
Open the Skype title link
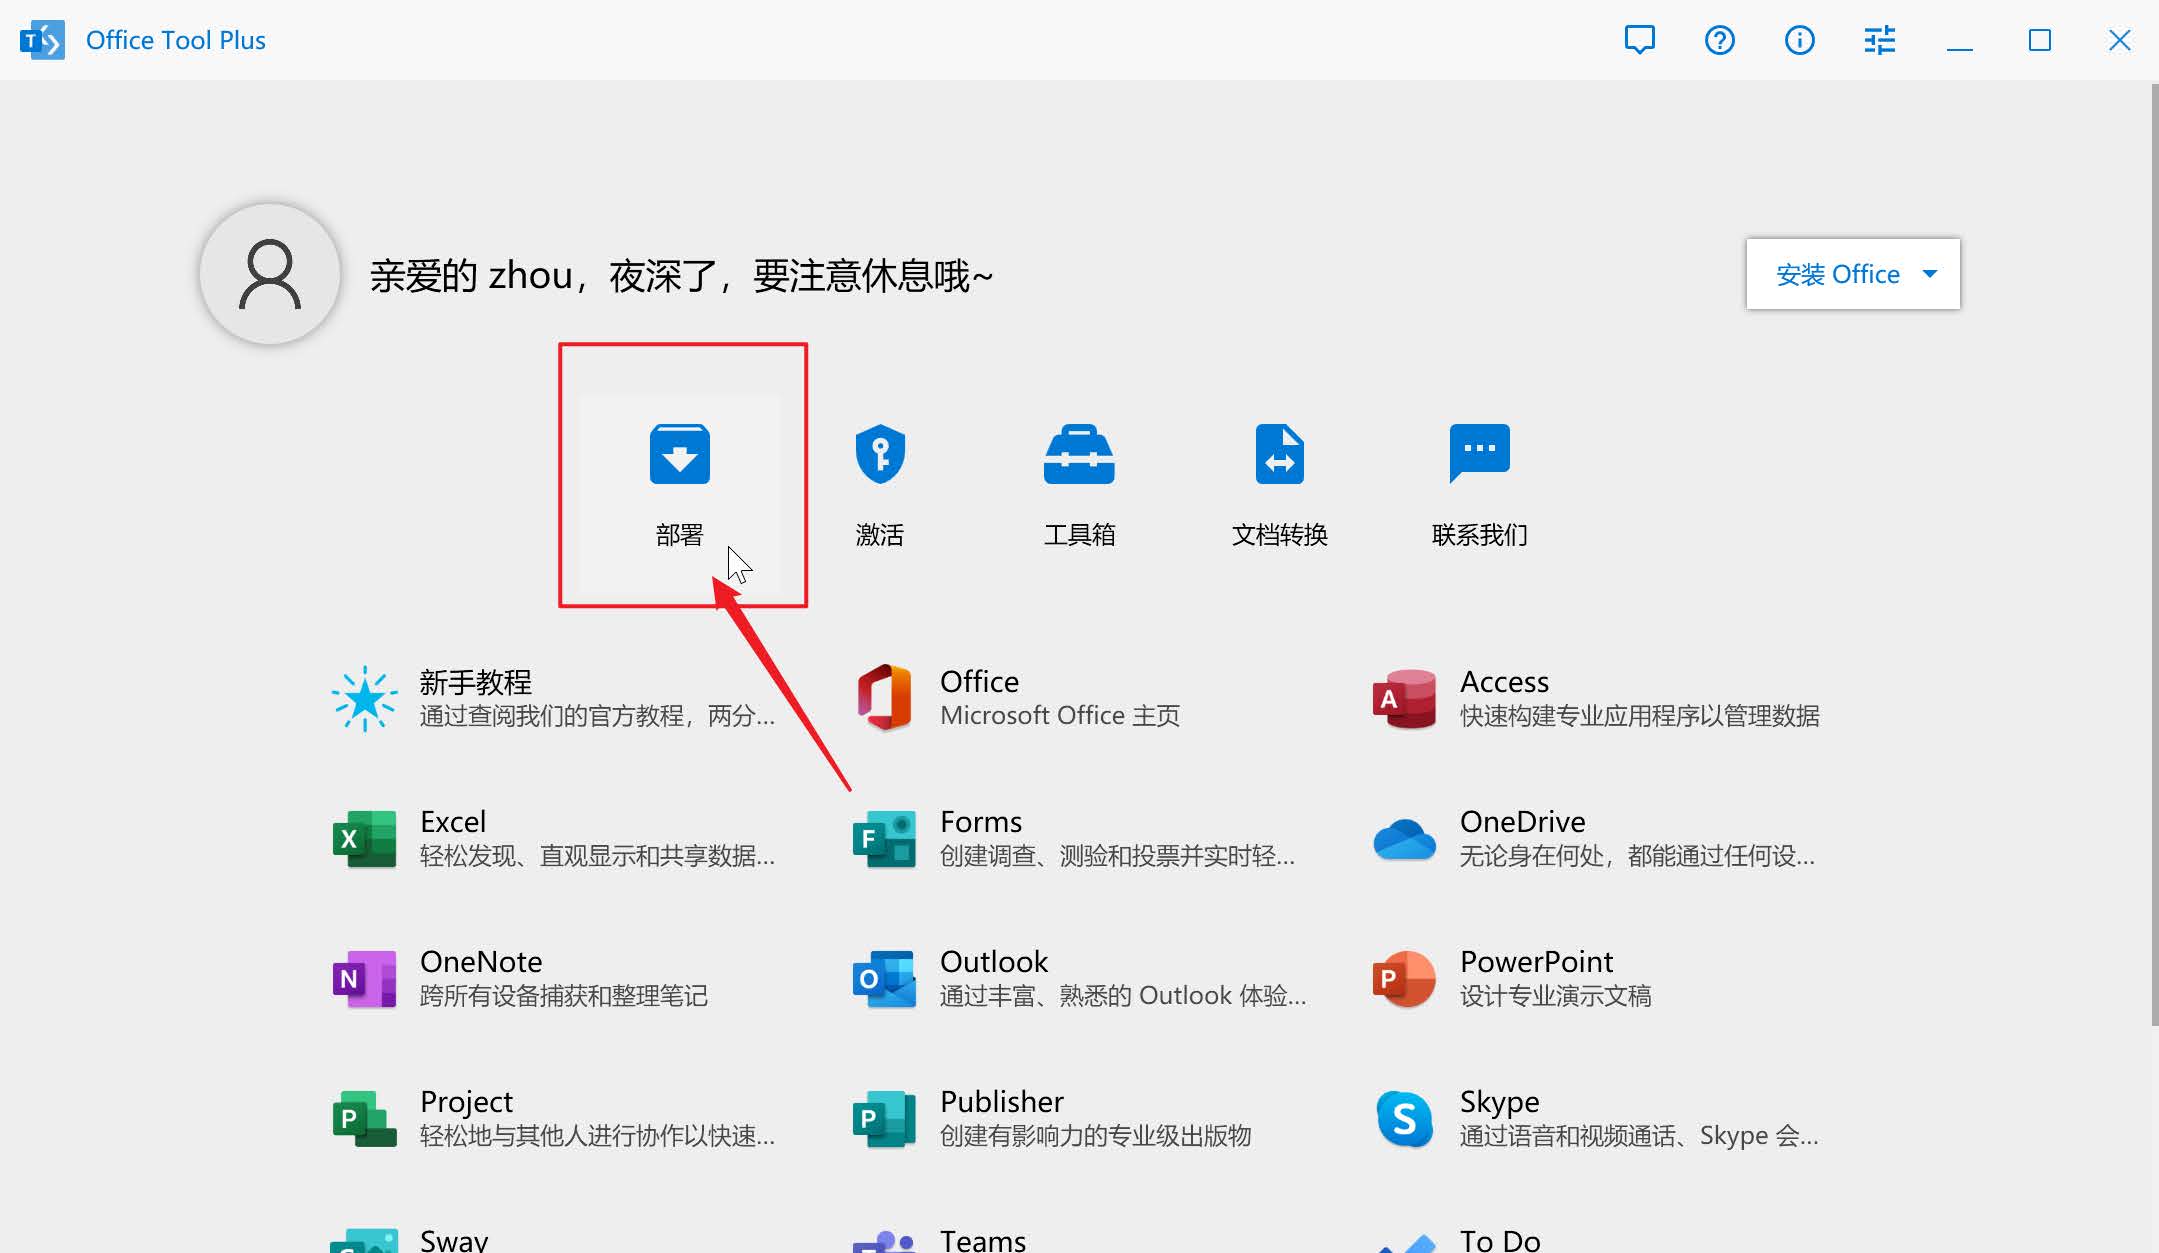[1499, 1102]
